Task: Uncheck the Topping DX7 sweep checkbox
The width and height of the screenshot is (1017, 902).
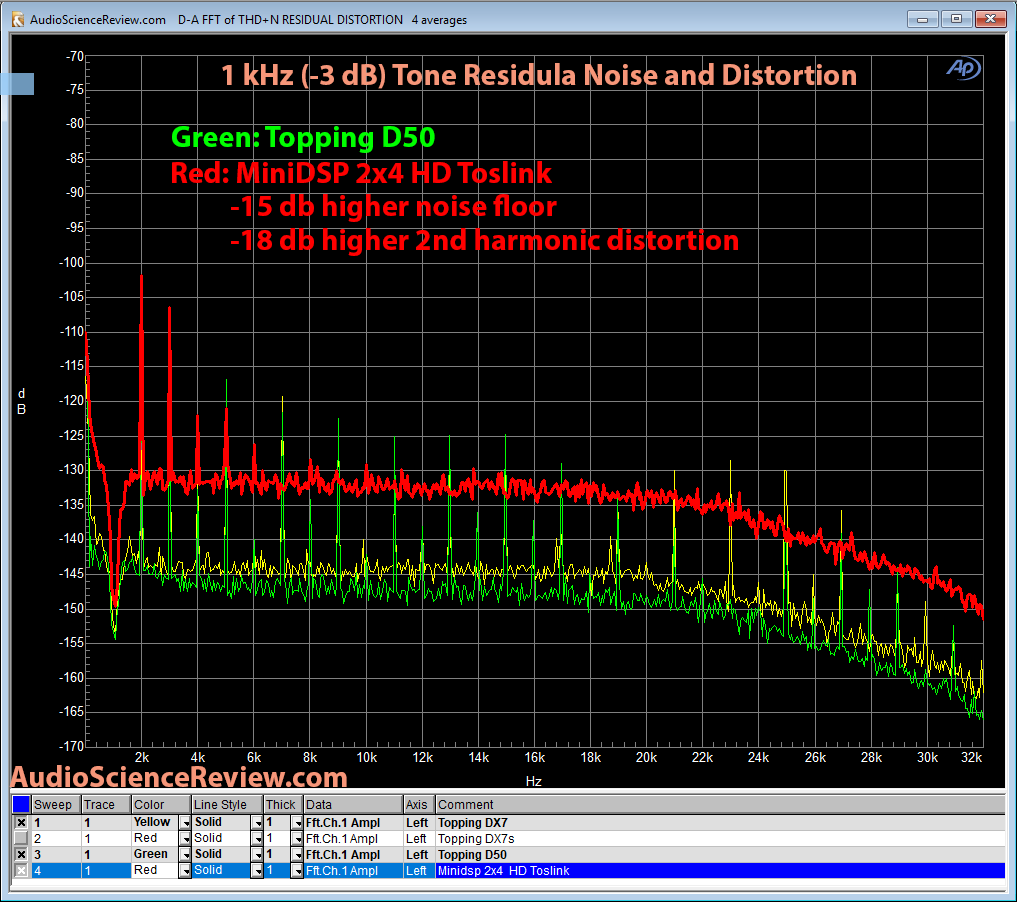Action: click(x=21, y=823)
